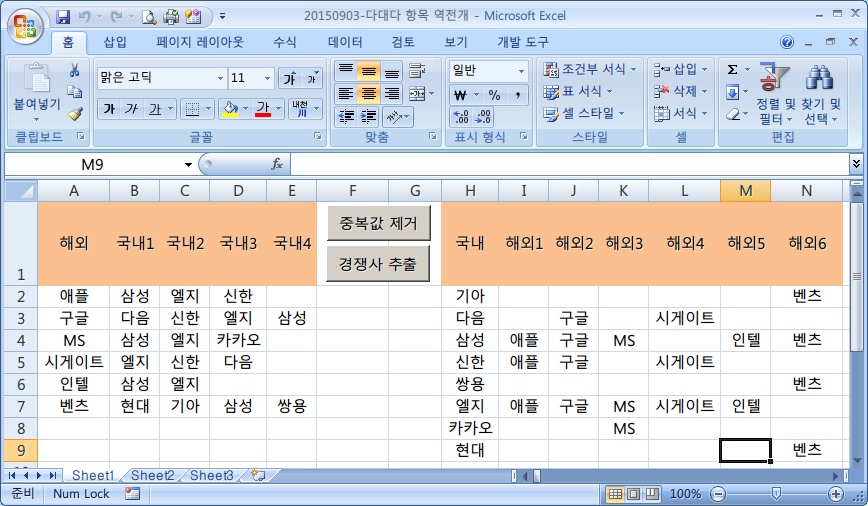This screenshot has width=868, height=506.
Task: Copy selection with the copy icon
Action: 74,92
